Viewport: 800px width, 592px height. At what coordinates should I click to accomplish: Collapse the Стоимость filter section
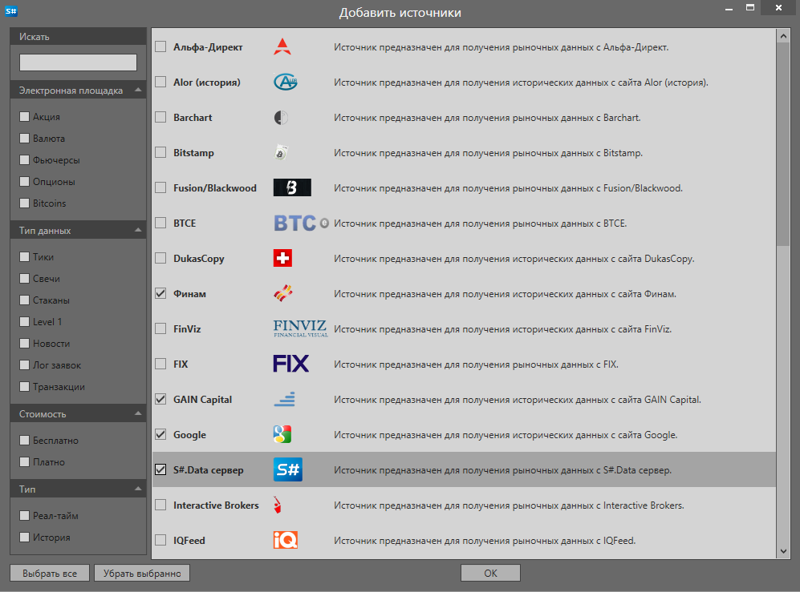137,414
